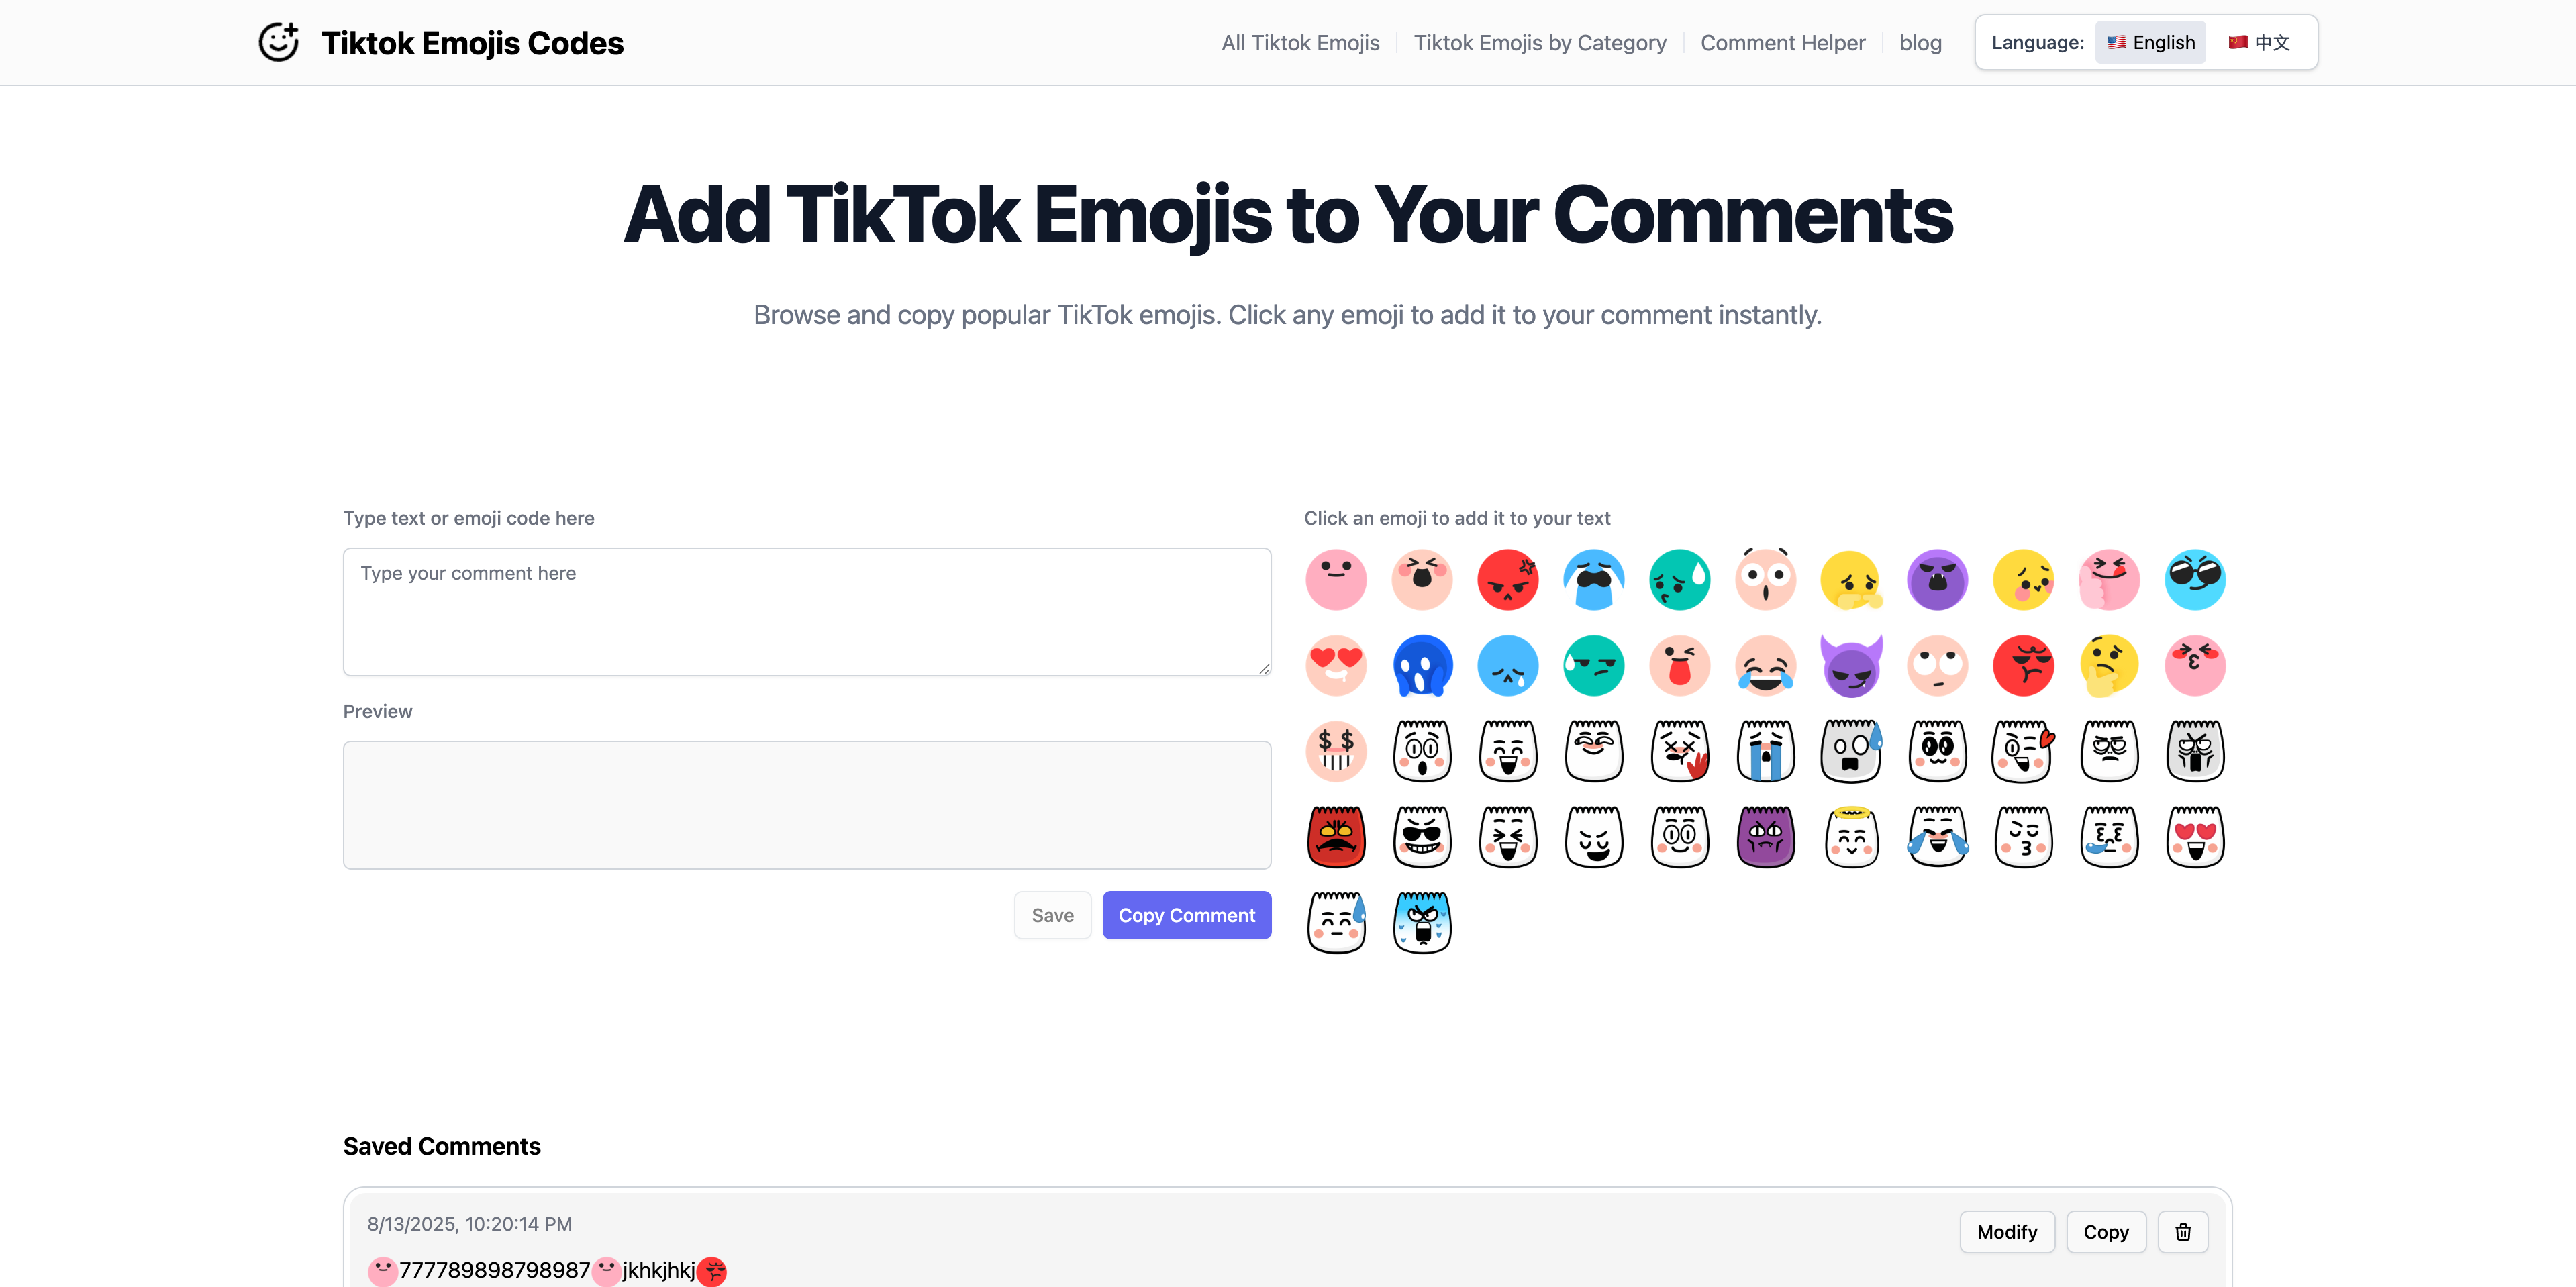2576x1287 pixels.
Task: Go to Tiktok Emojis by Category
Action: coord(1540,43)
